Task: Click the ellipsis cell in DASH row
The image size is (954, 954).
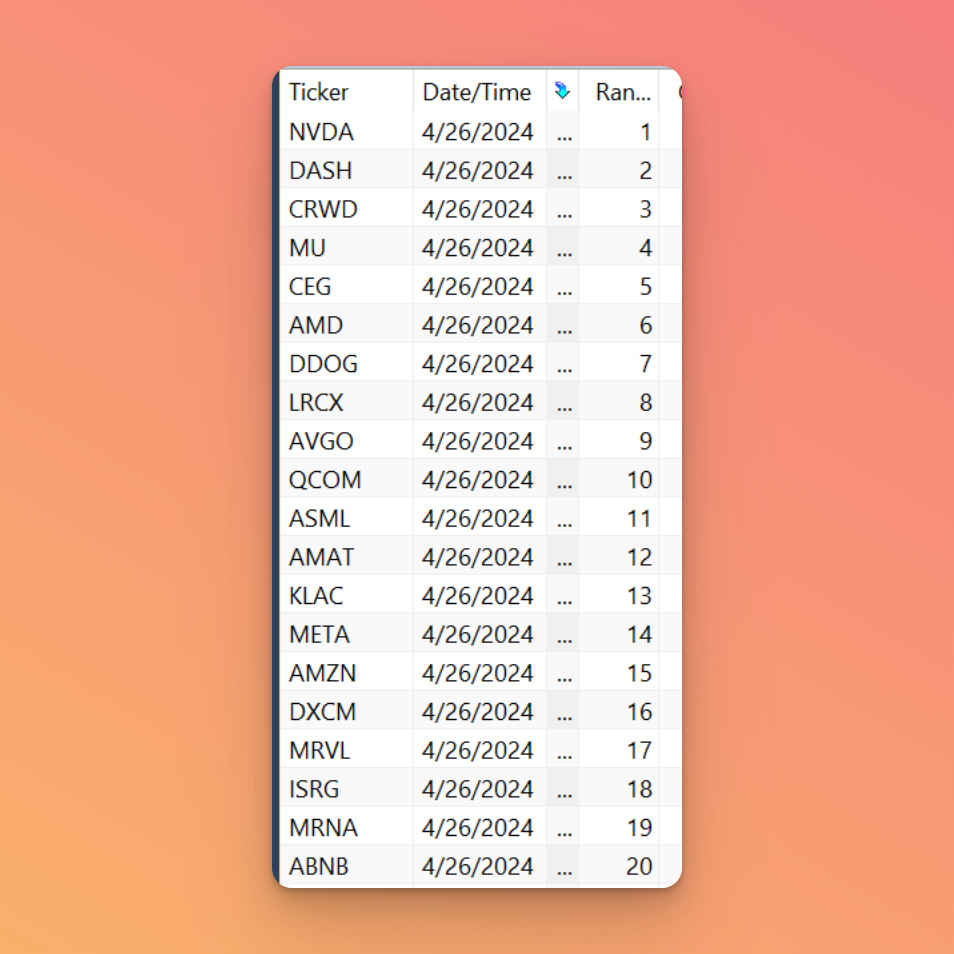Action: pyautogui.click(x=563, y=170)
